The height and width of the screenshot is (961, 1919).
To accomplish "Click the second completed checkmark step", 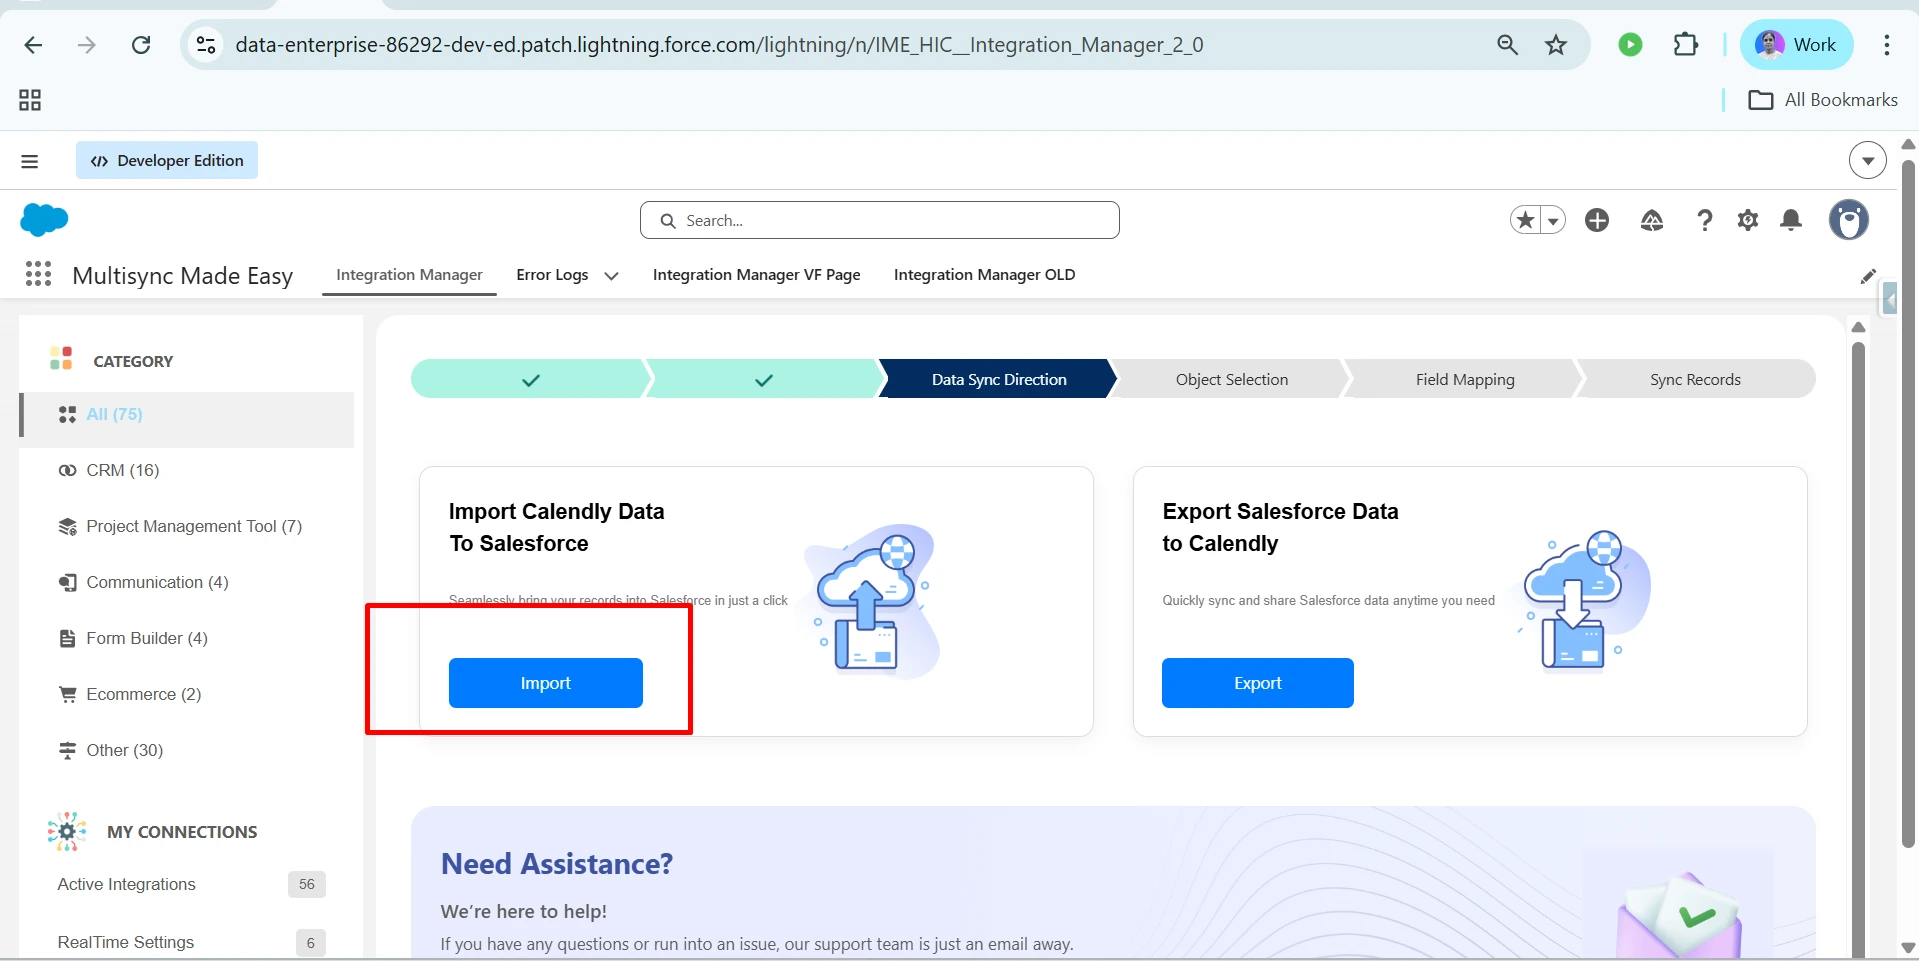I will tap(764, 379).
